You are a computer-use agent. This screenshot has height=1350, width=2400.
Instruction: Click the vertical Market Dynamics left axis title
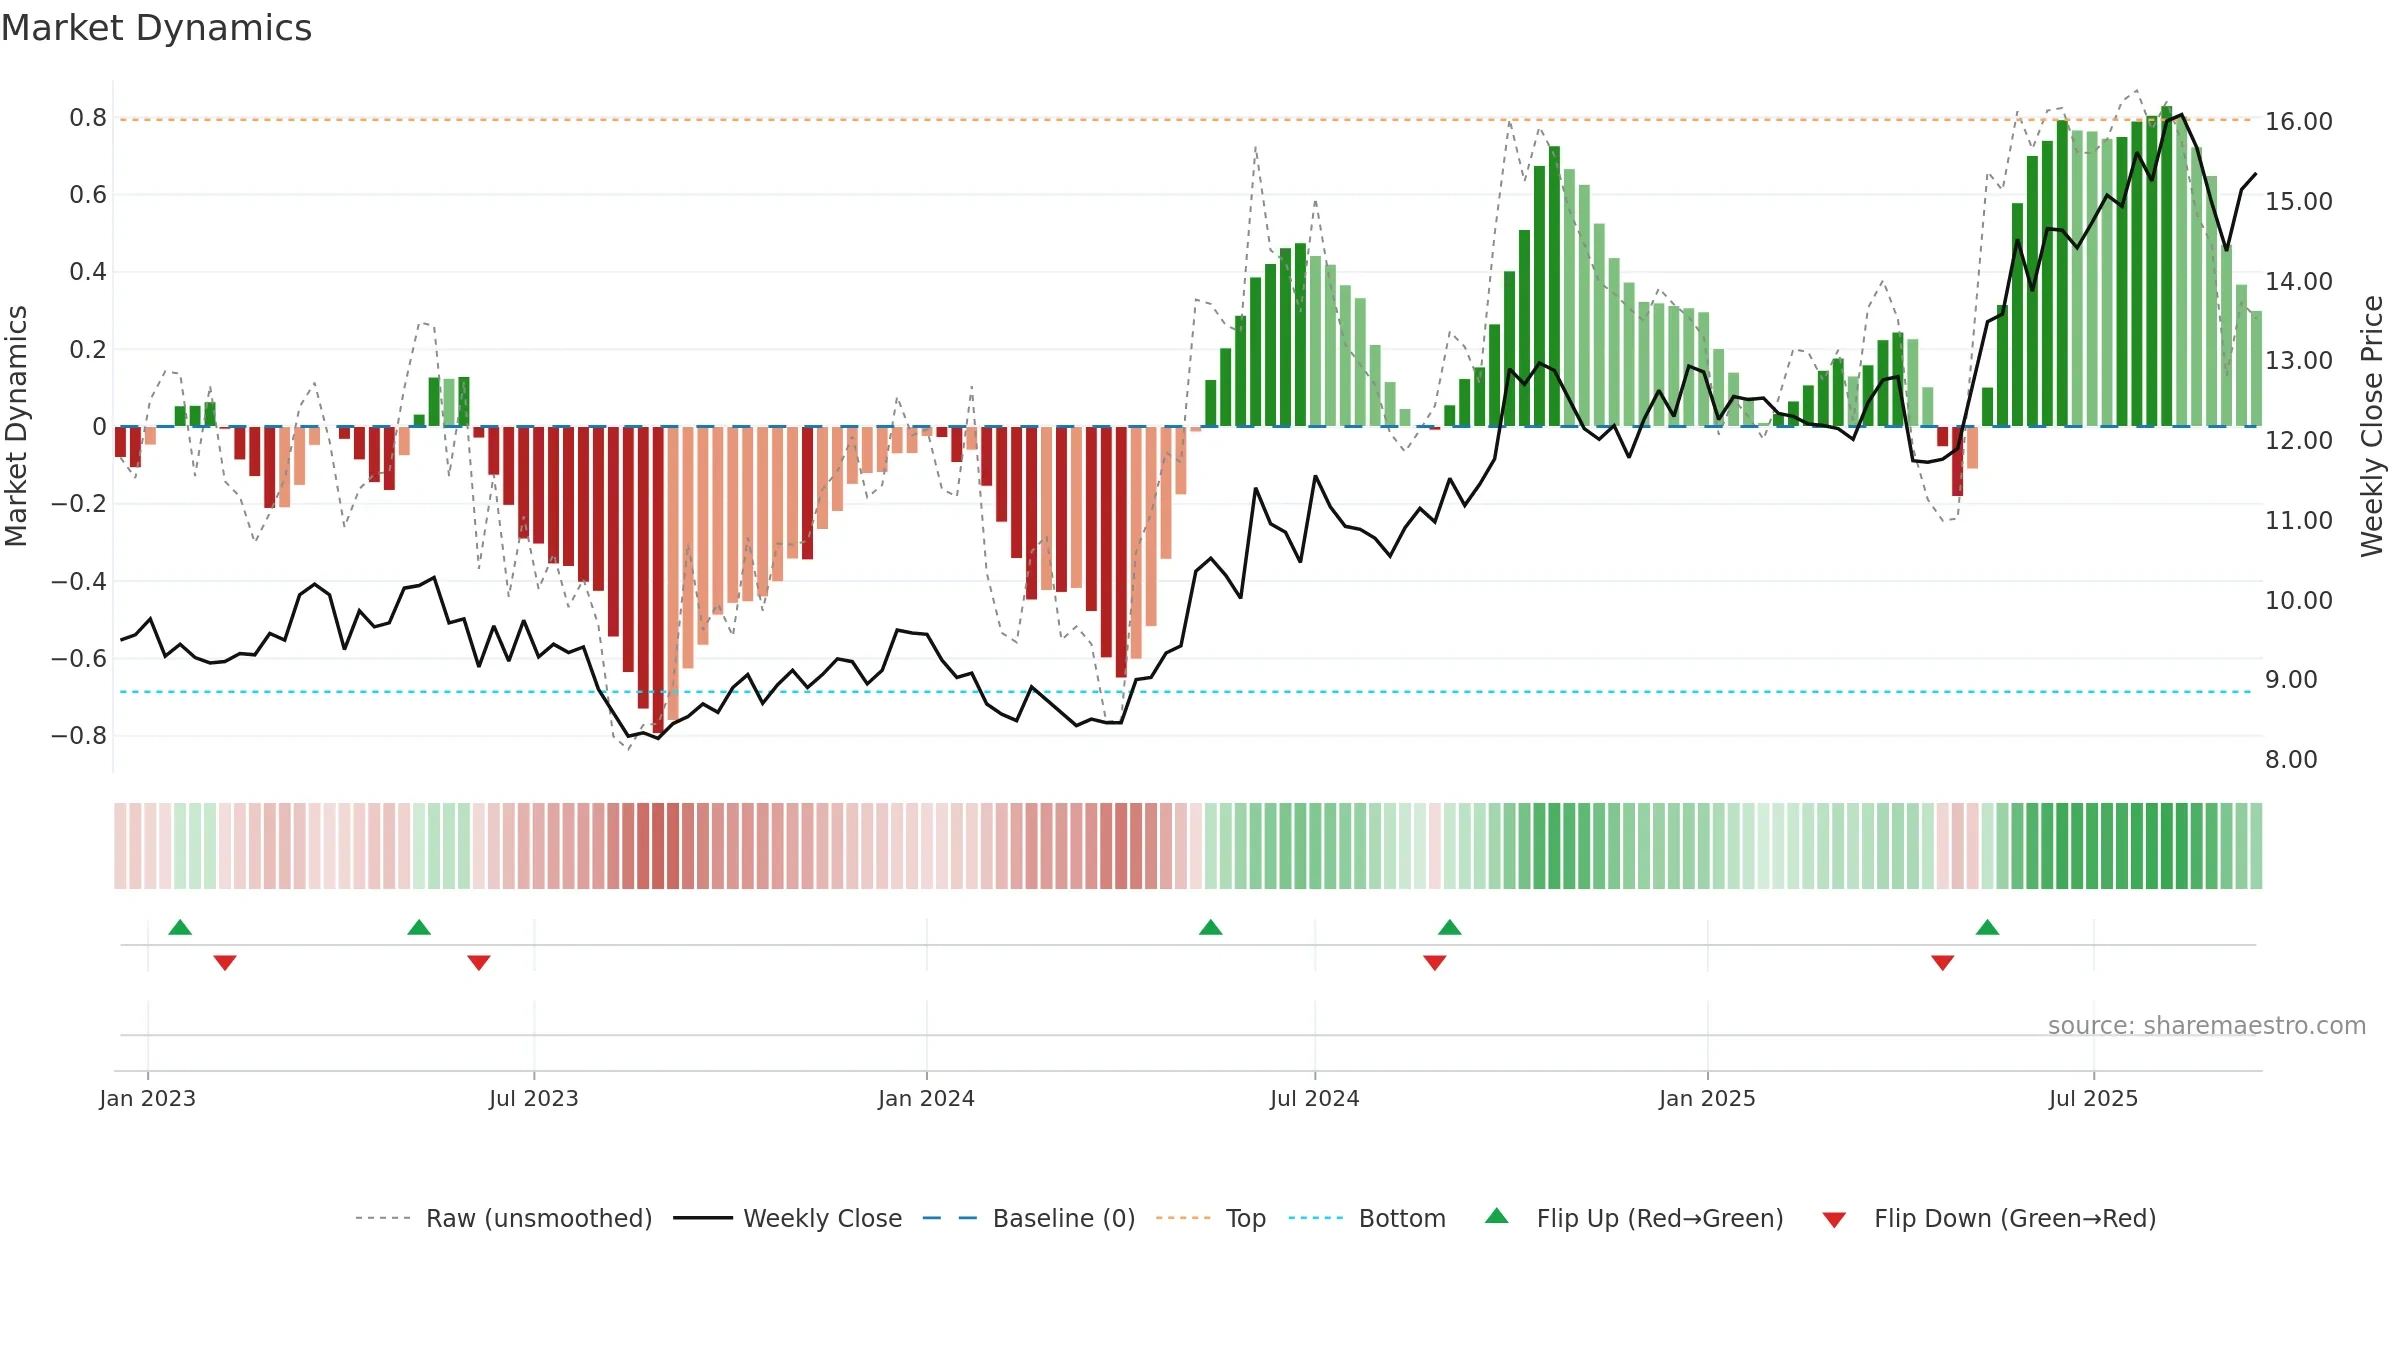tap(16, 426)
